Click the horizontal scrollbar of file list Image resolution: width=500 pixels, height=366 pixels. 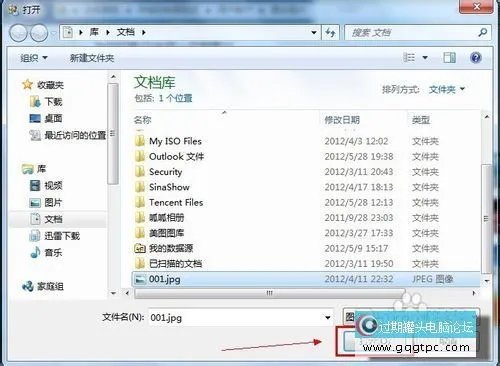(269, 293)
